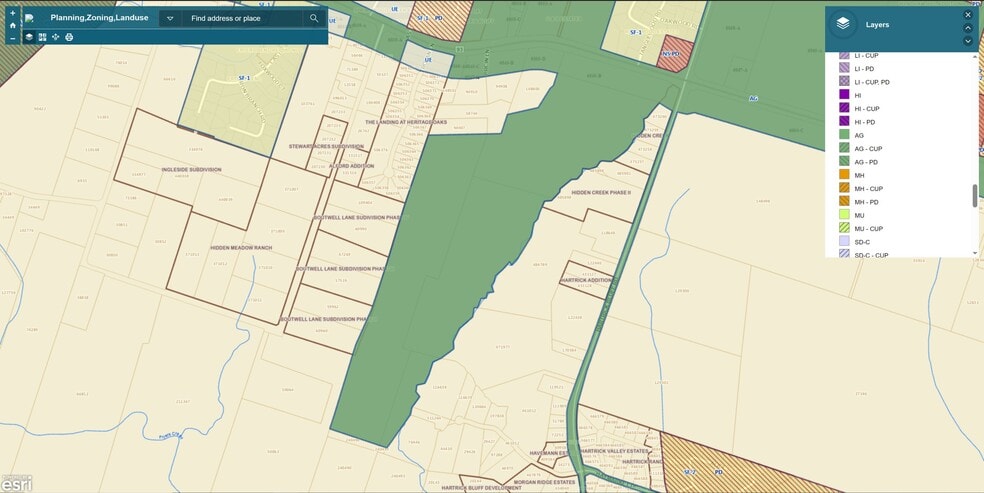
Task: Collapse the Layers panel with the up chevron
Action: [x=968, y=28]
